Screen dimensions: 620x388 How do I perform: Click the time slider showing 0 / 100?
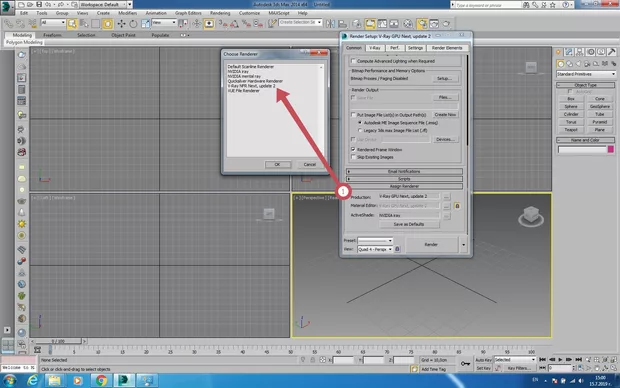tap(58, 341)
